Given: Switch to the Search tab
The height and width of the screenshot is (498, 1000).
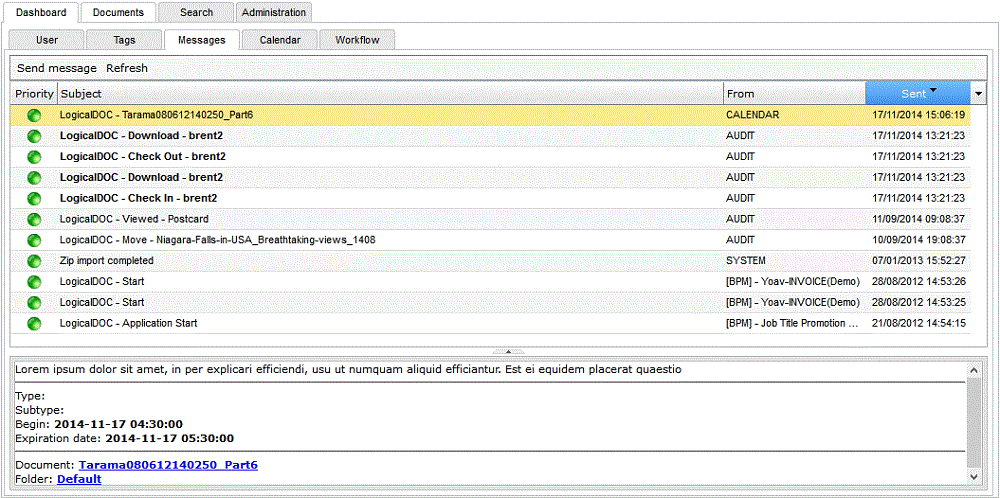Looking at the screenshot, I should pyautogui.click(x=196, y=12).
